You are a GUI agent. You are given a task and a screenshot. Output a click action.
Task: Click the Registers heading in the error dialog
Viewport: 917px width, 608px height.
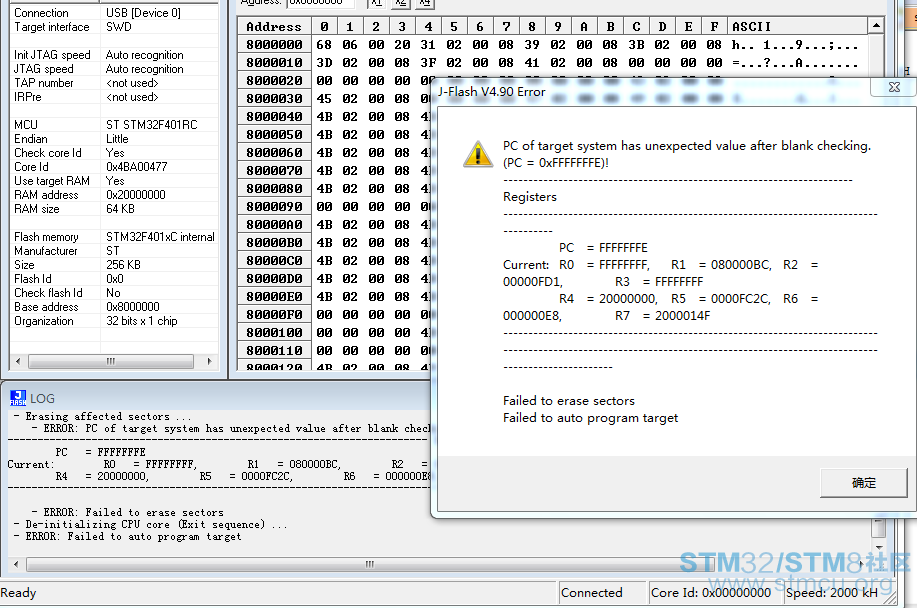[x=530, y=197]
